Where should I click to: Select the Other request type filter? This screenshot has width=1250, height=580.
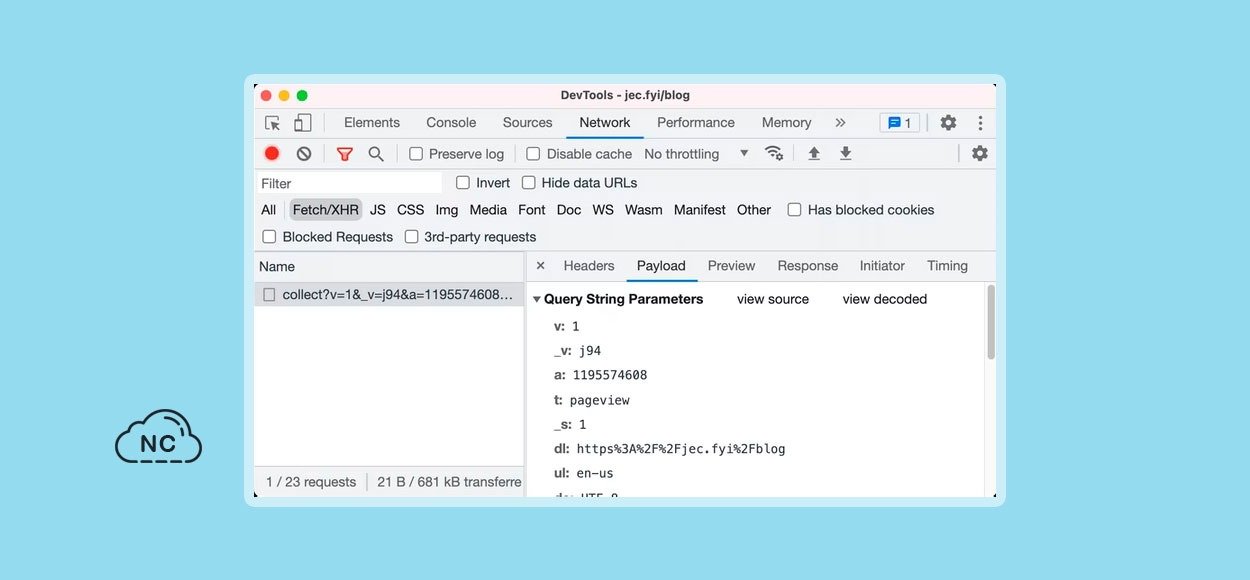point(754,210)
